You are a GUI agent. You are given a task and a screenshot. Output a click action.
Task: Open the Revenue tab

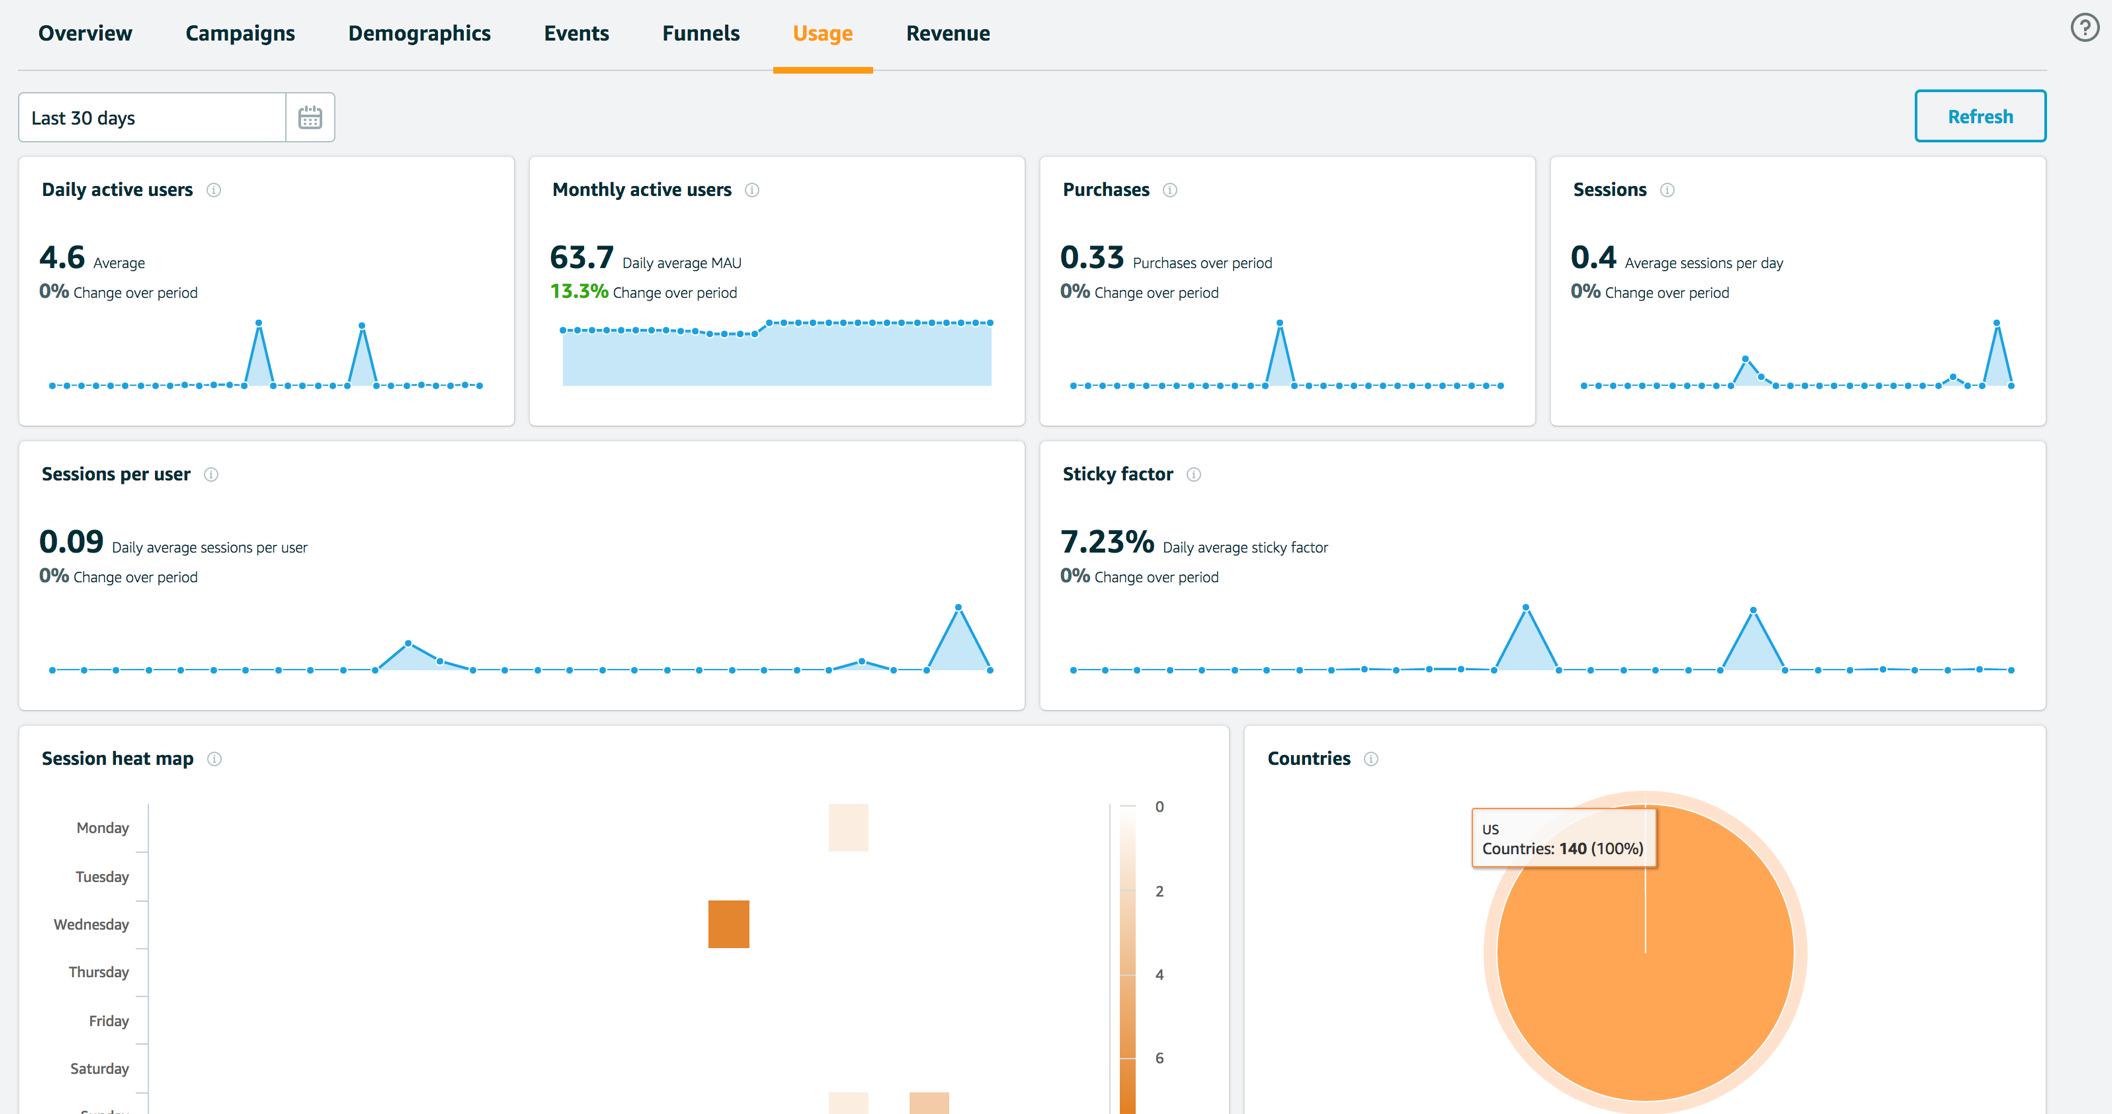947,33
